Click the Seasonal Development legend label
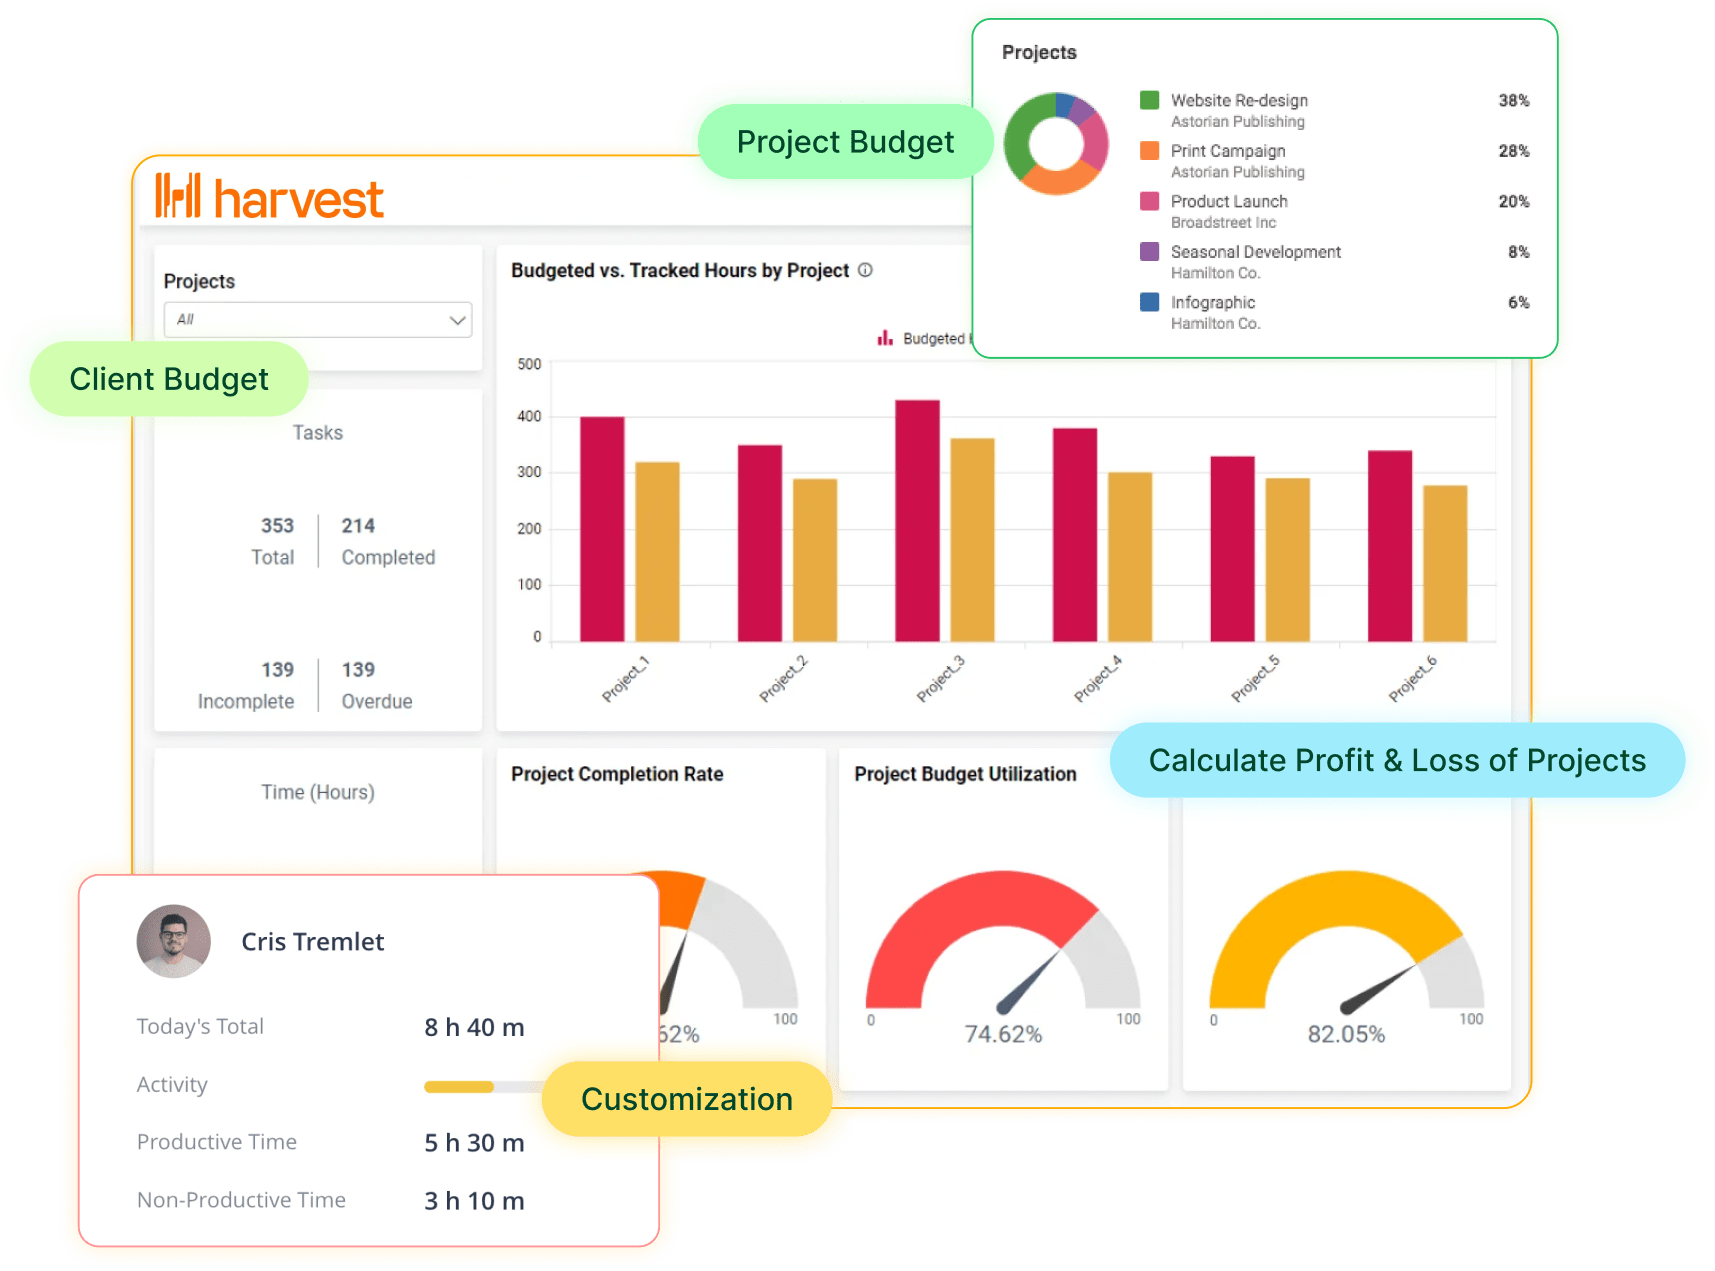Viewport: 1715px width, 1271px height. 1256,252
